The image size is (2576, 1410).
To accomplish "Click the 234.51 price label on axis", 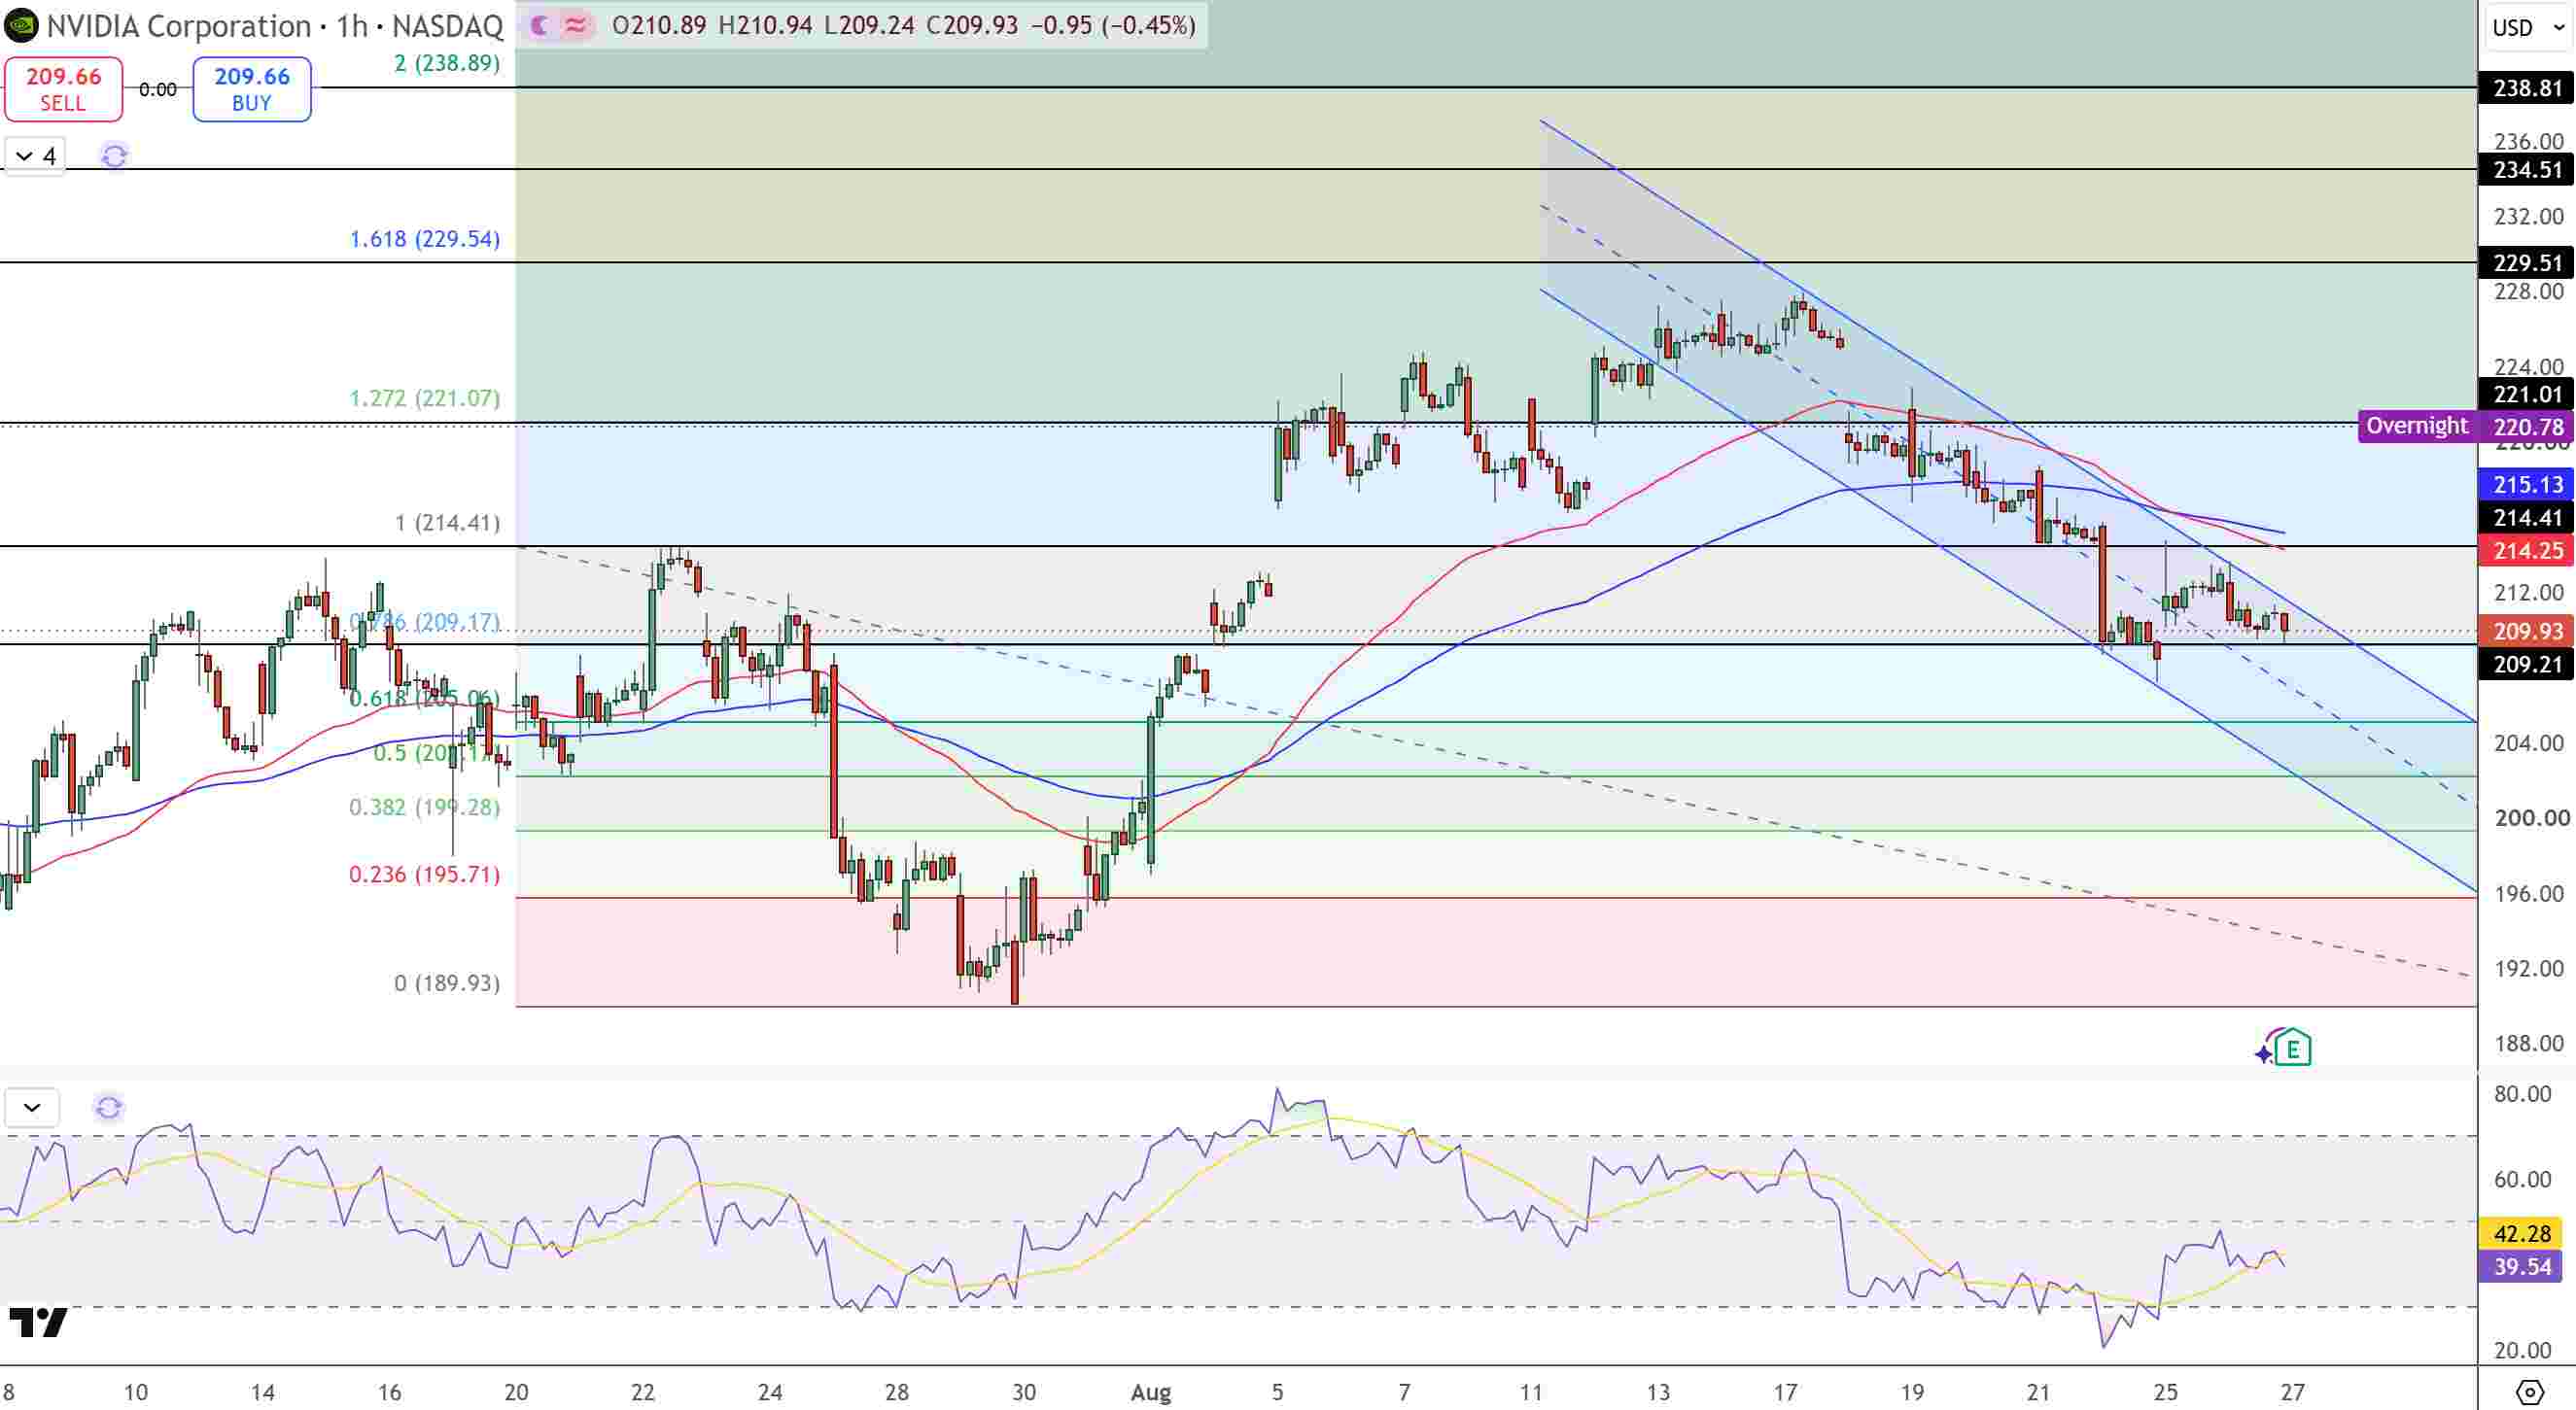I will [x=2526, y=170].
